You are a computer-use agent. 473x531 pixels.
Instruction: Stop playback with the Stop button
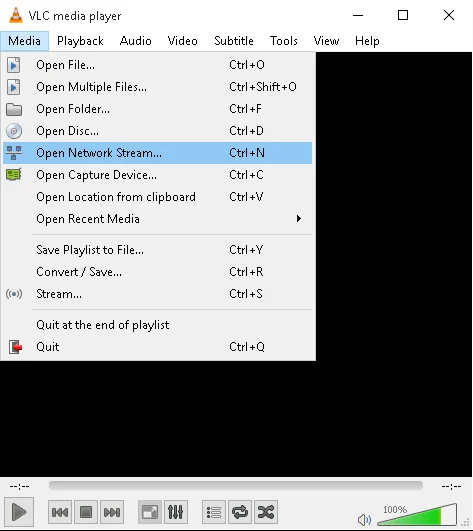point(86,512)
